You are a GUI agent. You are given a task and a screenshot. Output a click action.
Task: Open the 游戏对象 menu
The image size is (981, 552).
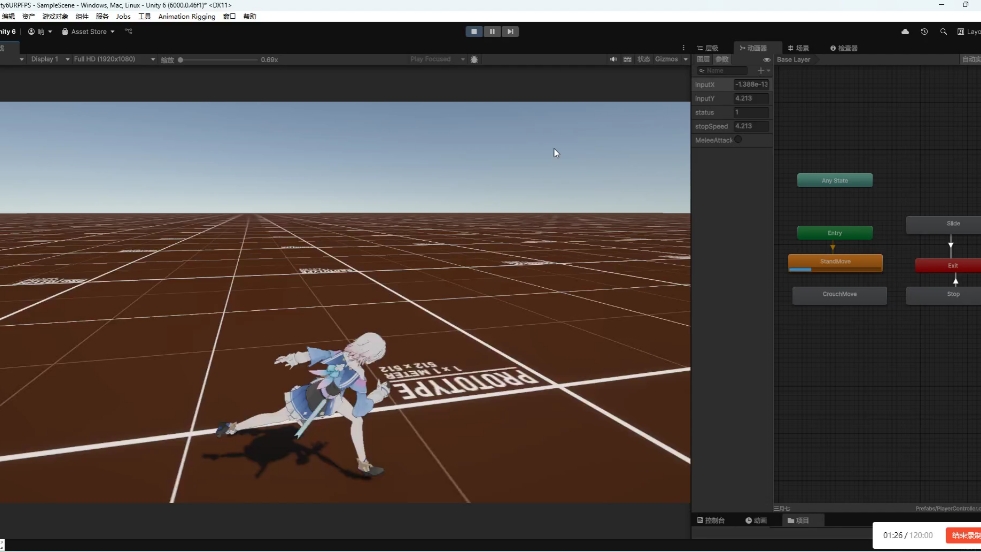[55, 16]
